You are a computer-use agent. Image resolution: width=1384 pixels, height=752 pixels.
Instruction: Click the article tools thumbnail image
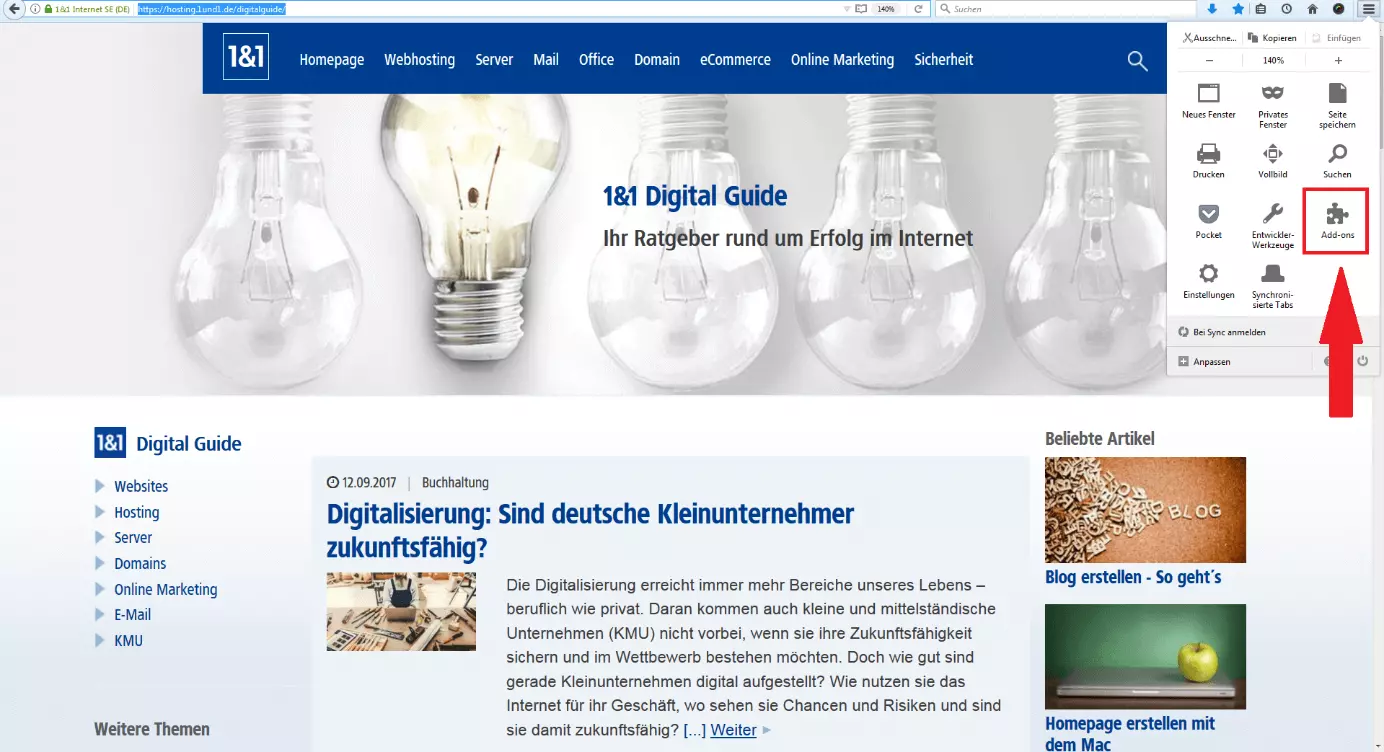(401, 612)
